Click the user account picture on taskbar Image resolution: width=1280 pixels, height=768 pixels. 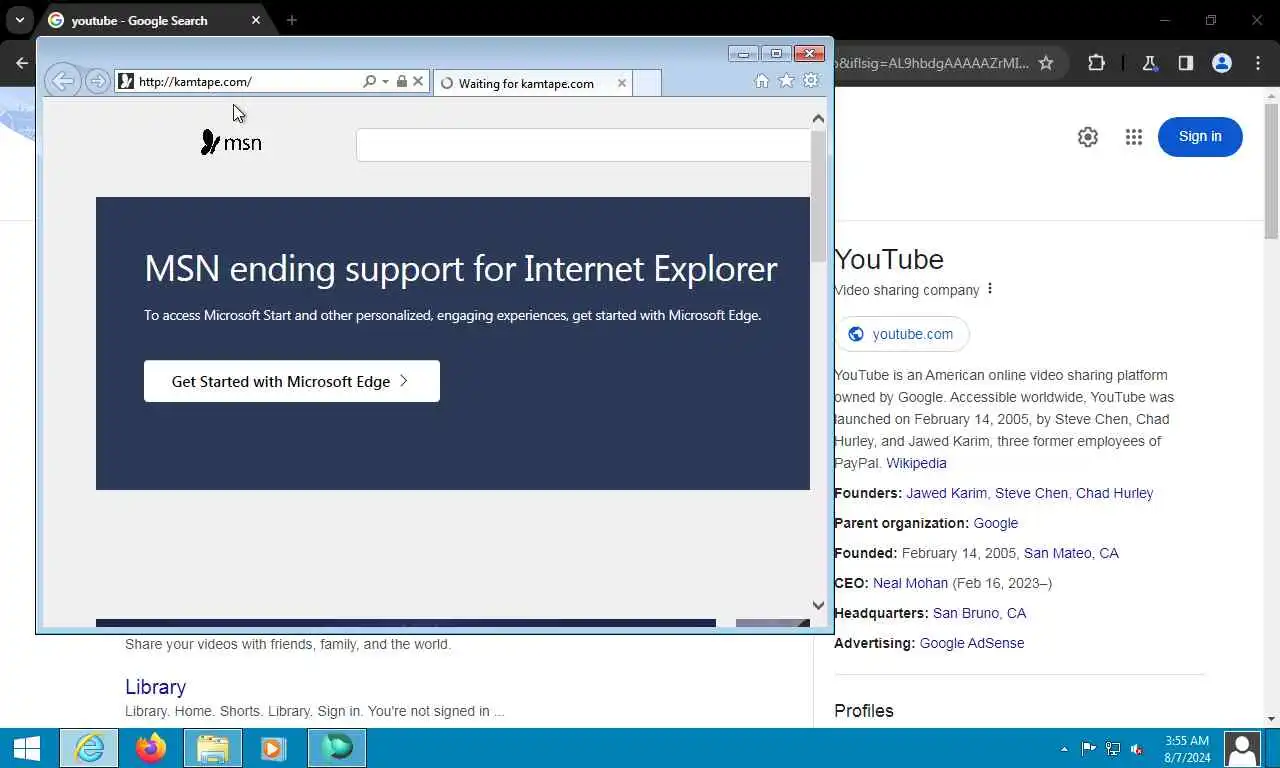[x=1243, y=748]
